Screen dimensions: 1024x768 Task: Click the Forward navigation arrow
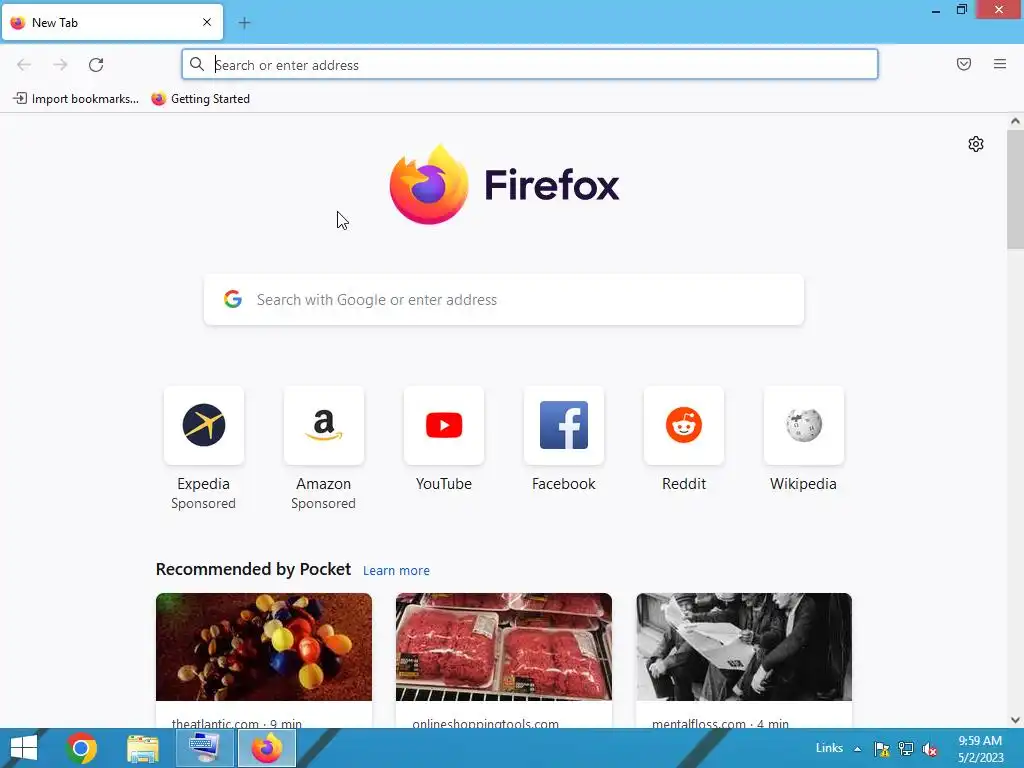(x=60, y=65)
